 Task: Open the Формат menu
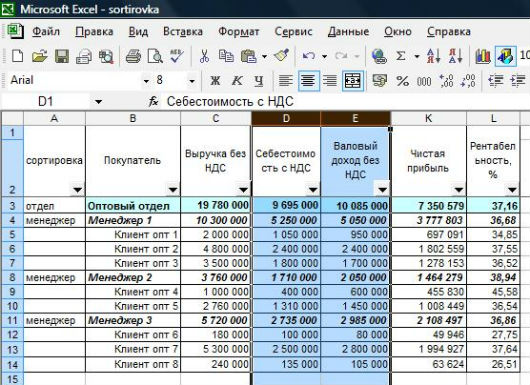click(x=239, y=31)
